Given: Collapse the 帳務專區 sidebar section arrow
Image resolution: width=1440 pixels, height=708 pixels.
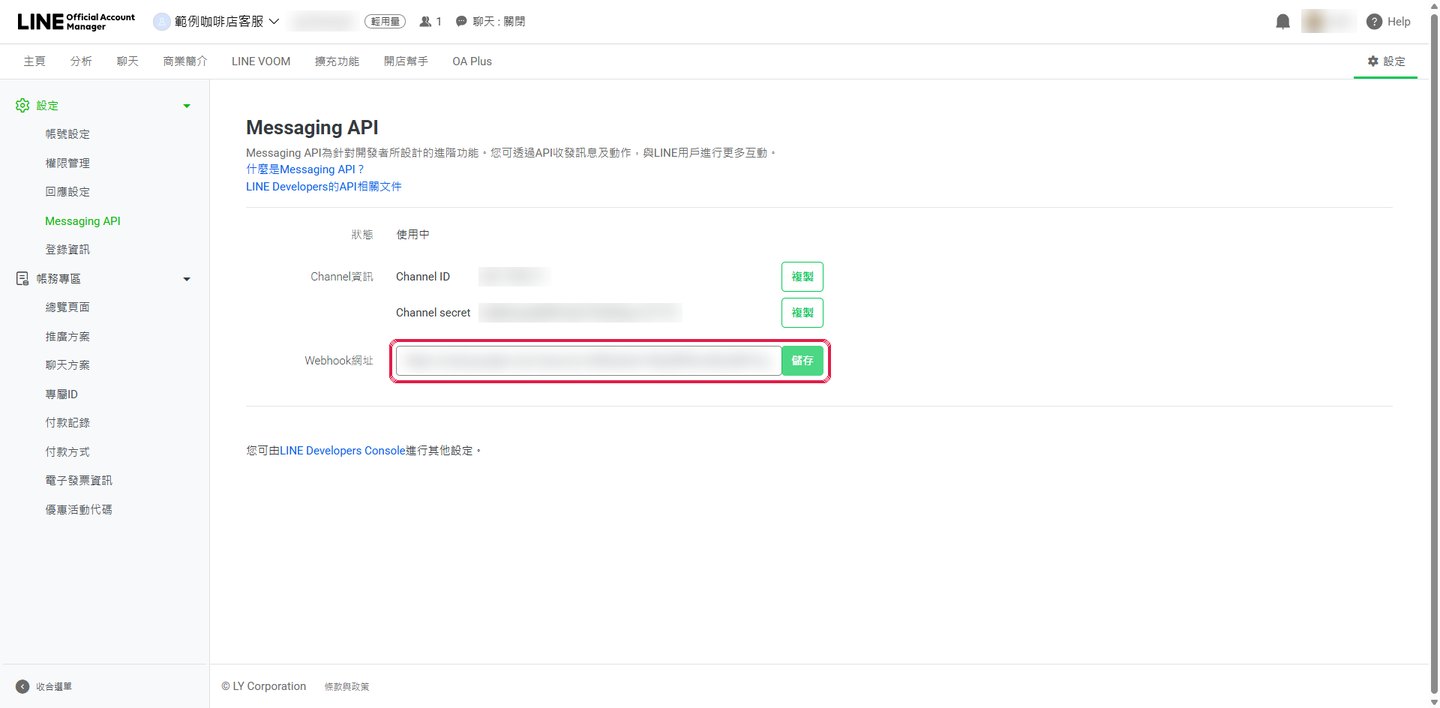Looking at the screenshot, I should tap(187, 280).
